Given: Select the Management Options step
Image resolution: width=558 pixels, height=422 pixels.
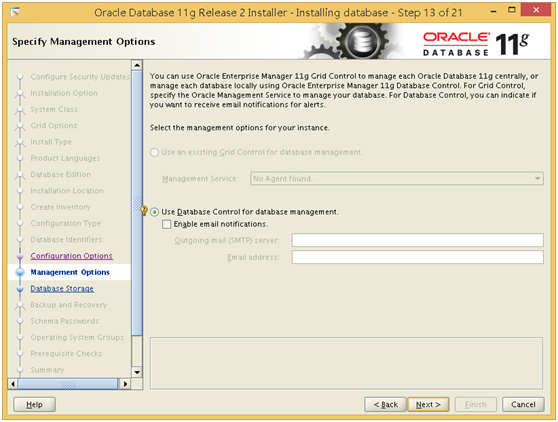Looking at the screenshot, I should [x=70, y=272].
